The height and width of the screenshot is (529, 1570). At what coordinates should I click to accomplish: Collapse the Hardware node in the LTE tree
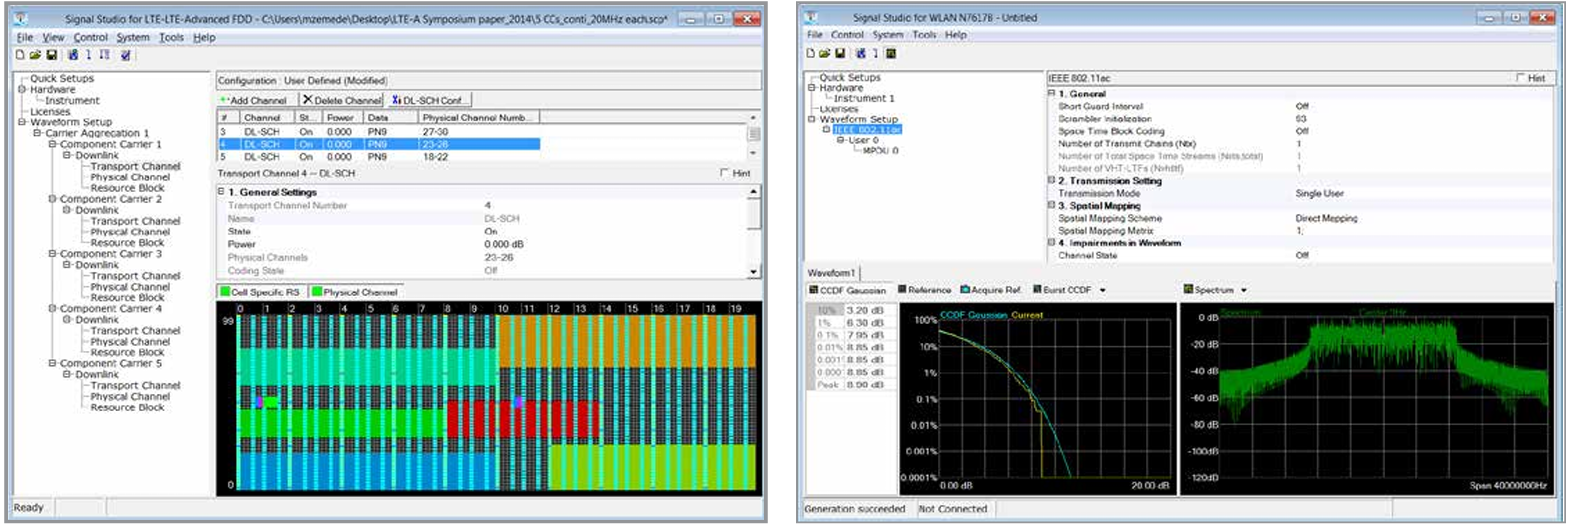(x=22, y=89)
